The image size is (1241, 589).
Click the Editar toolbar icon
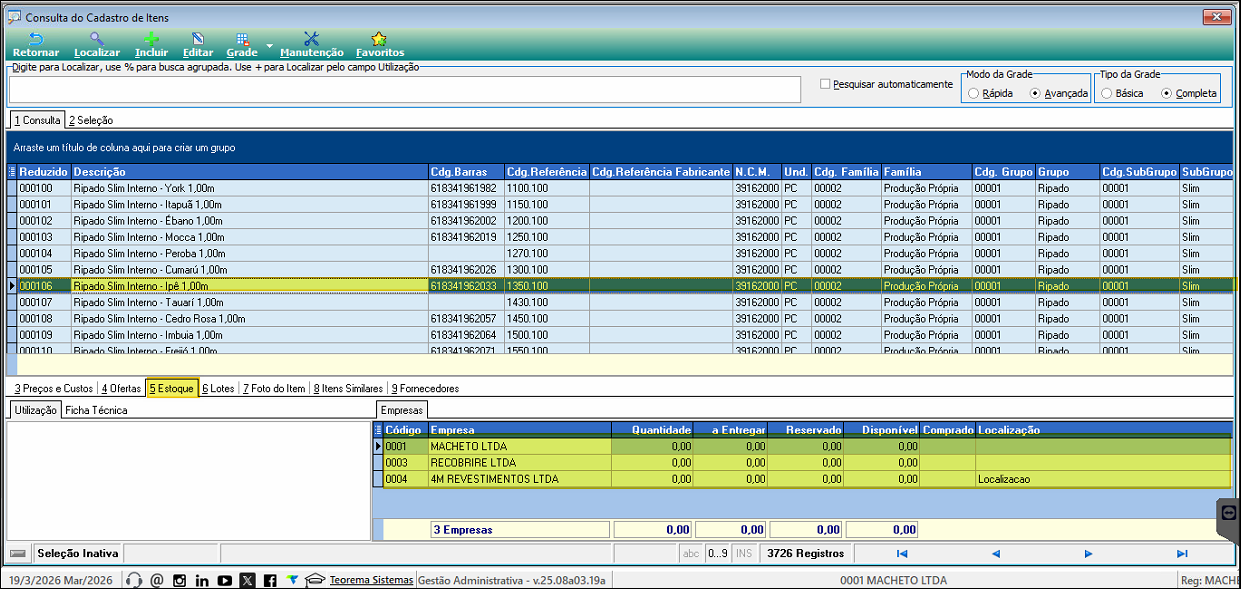point(198,39)
